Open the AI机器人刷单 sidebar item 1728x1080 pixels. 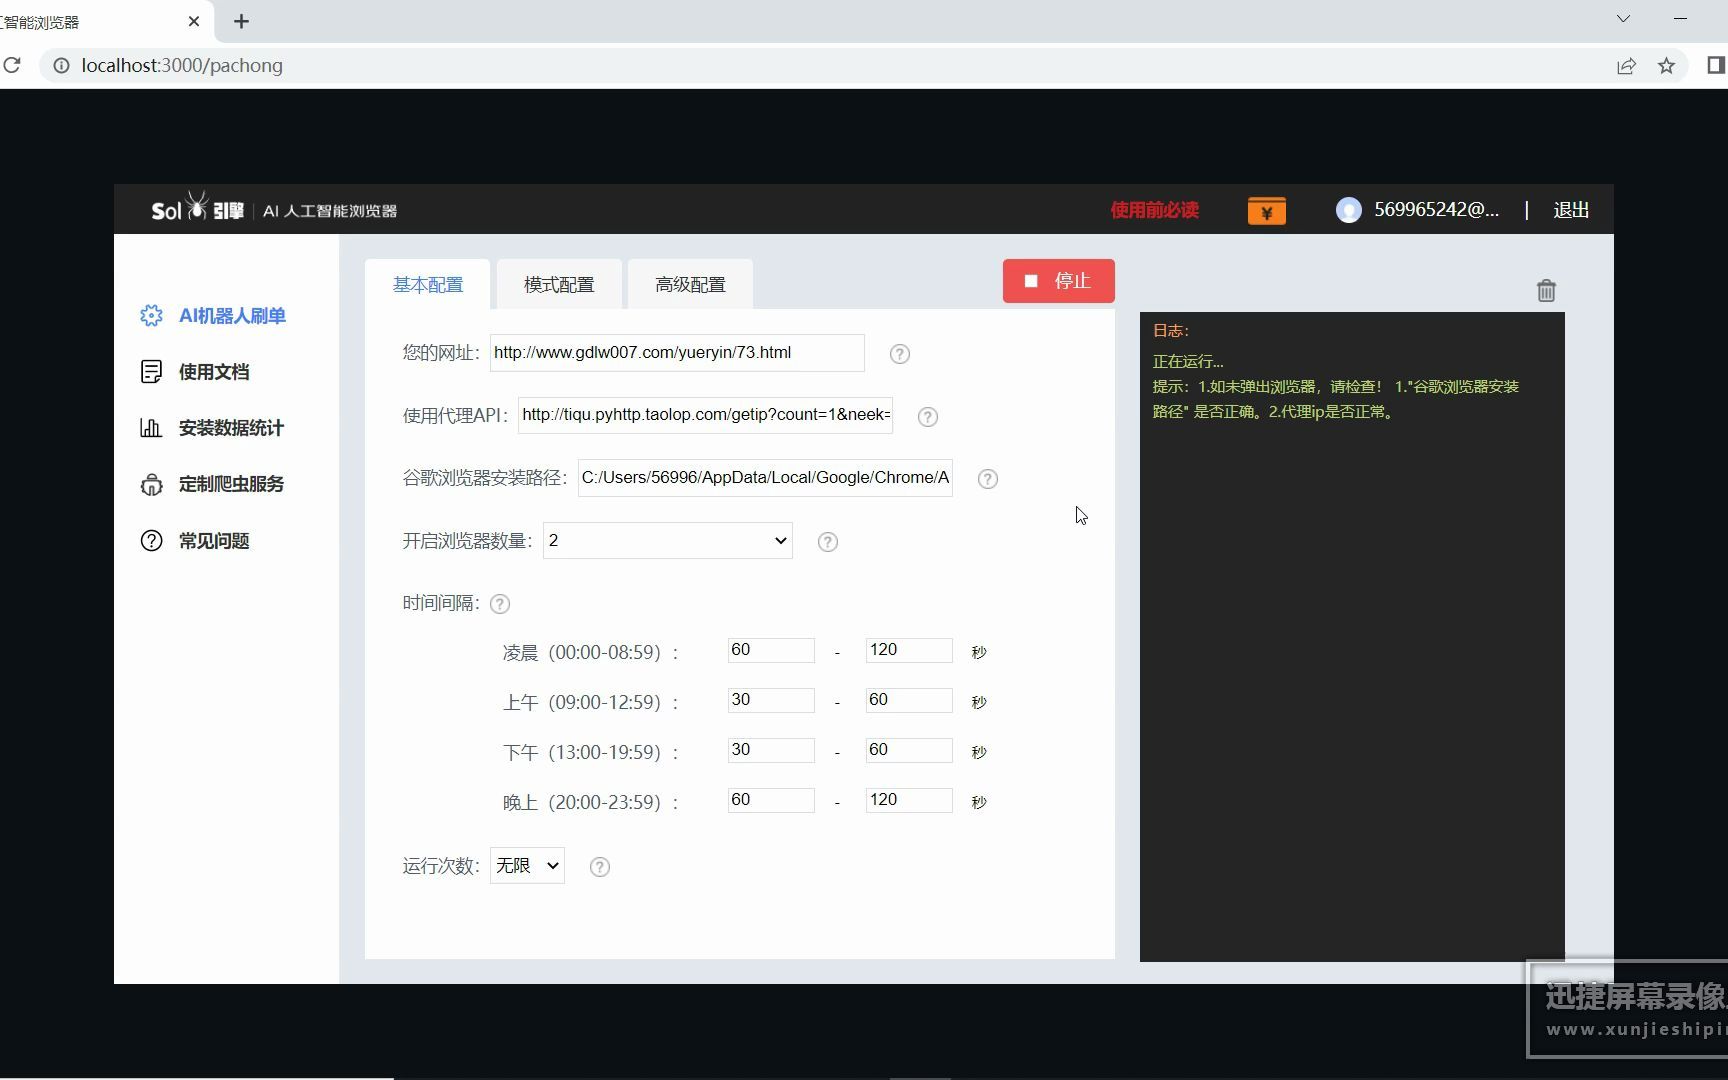(x=213, y=316)
